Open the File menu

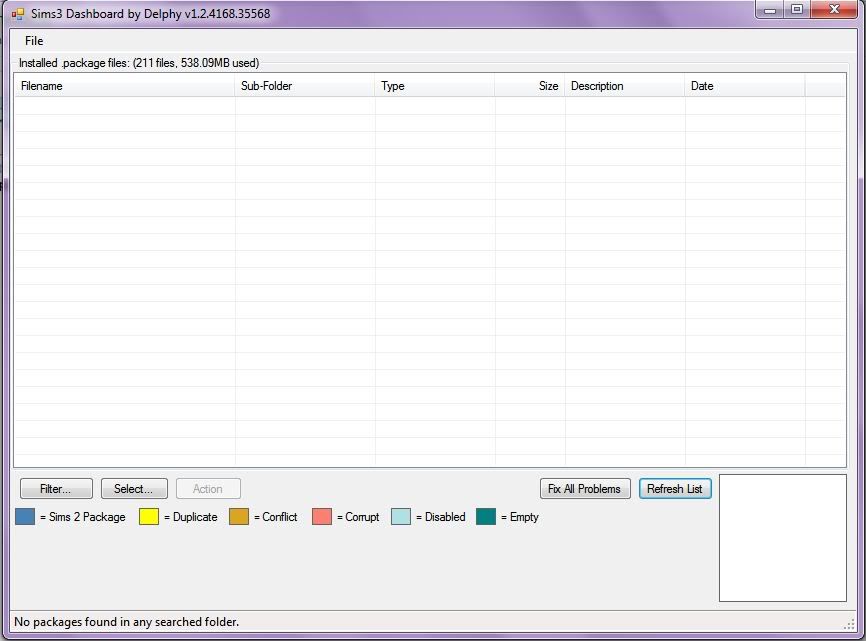(33, 41)
